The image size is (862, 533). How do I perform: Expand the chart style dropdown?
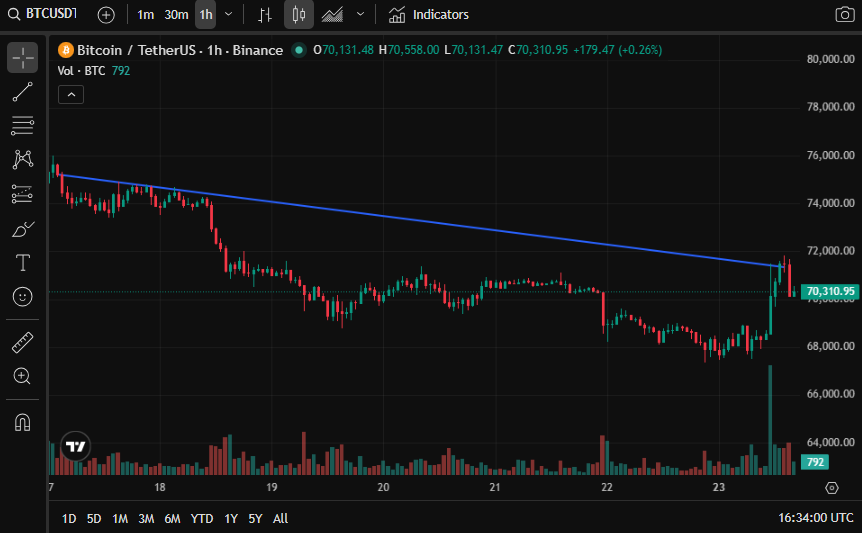[360, 14]
